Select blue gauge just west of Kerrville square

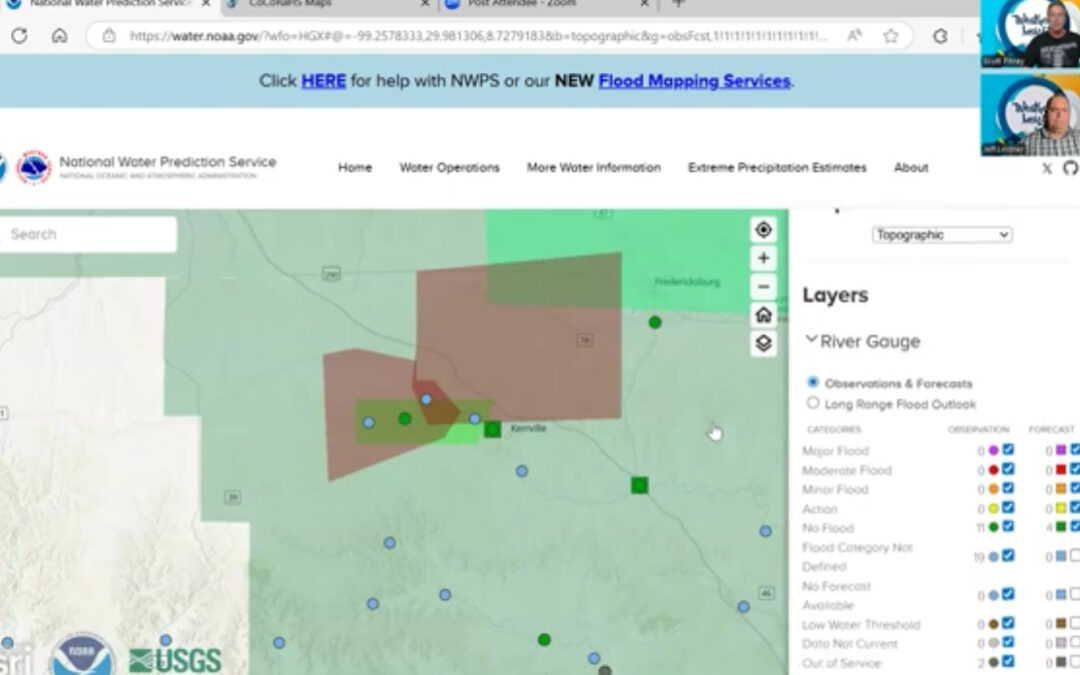coord(474,418)
